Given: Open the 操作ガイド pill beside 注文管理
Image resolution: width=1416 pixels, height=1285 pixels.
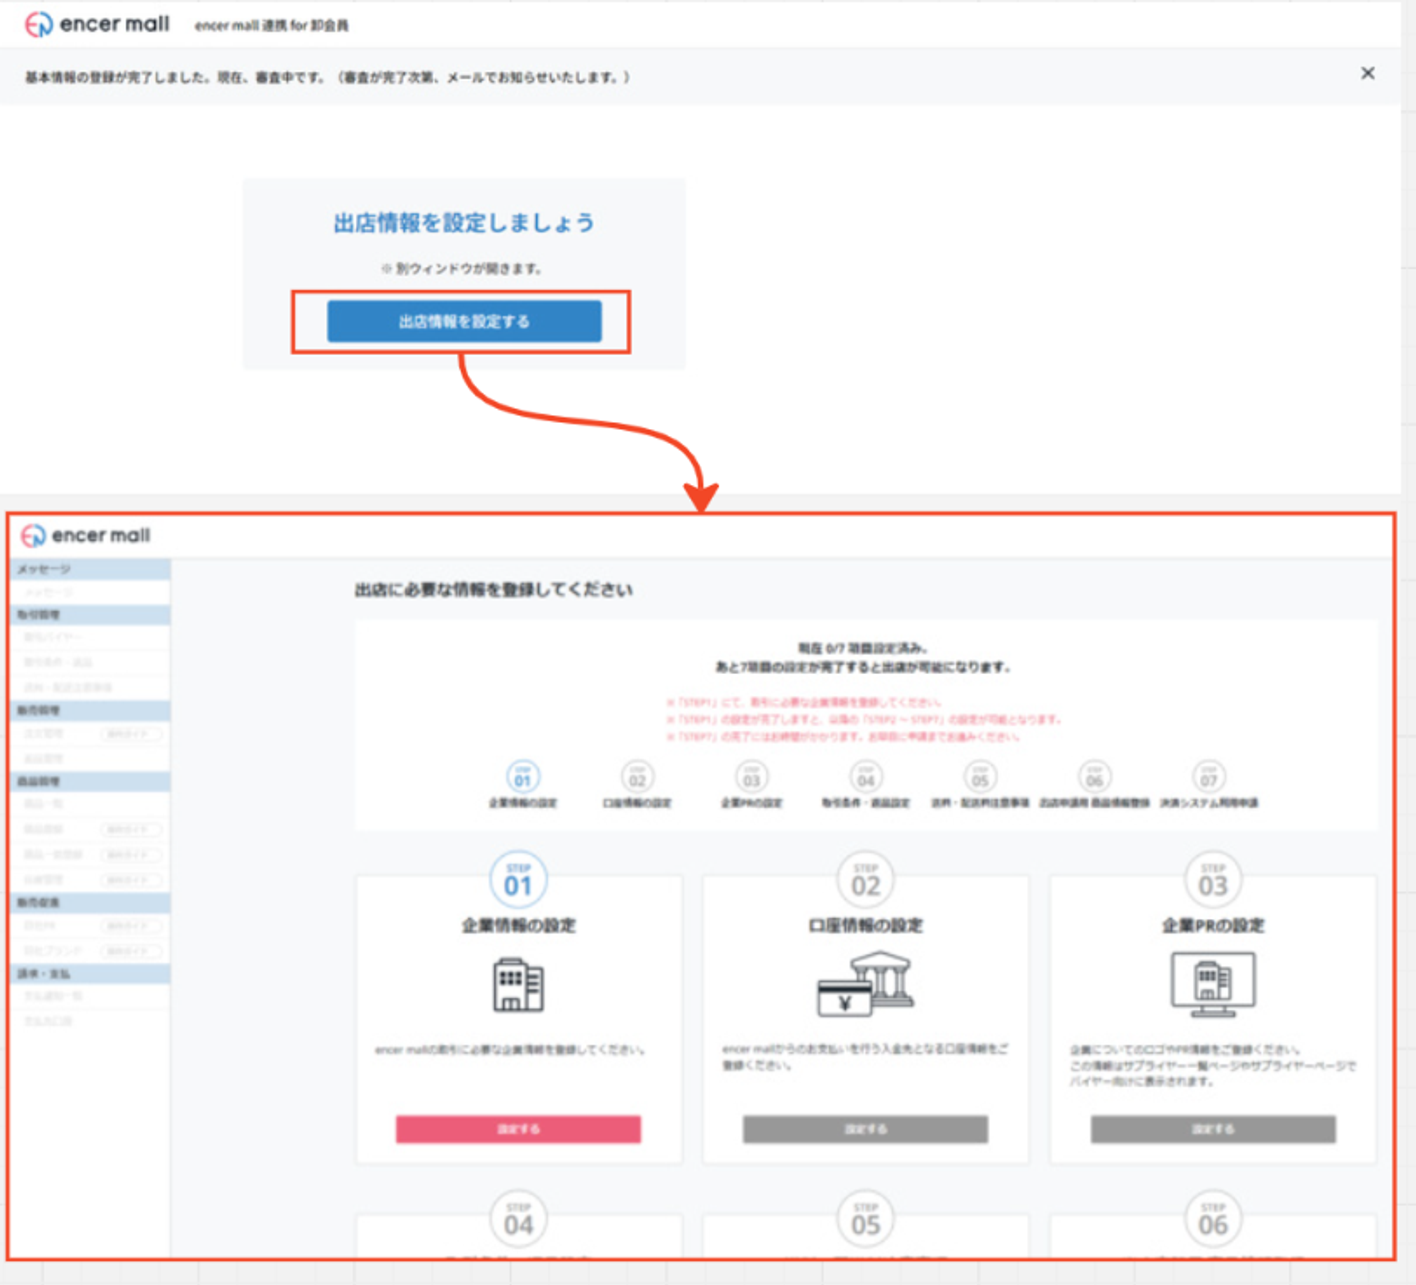Looking at the screenshot, I should [x=131, y=734].
